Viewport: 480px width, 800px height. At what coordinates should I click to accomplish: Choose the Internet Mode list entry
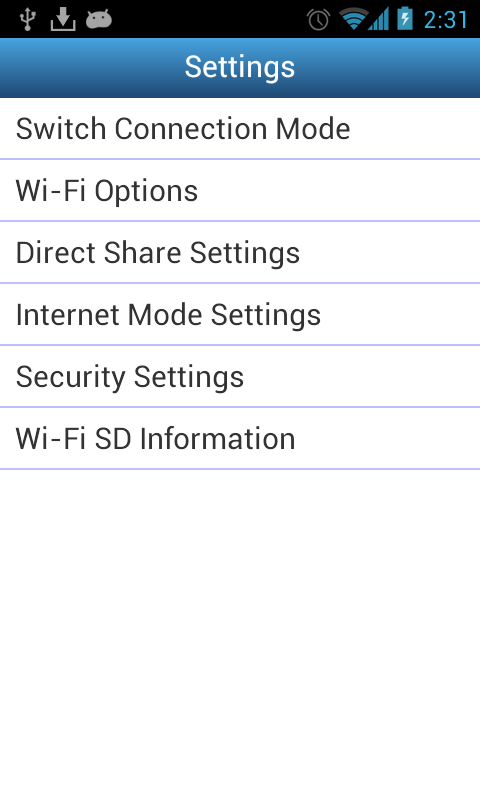point(240,314)
